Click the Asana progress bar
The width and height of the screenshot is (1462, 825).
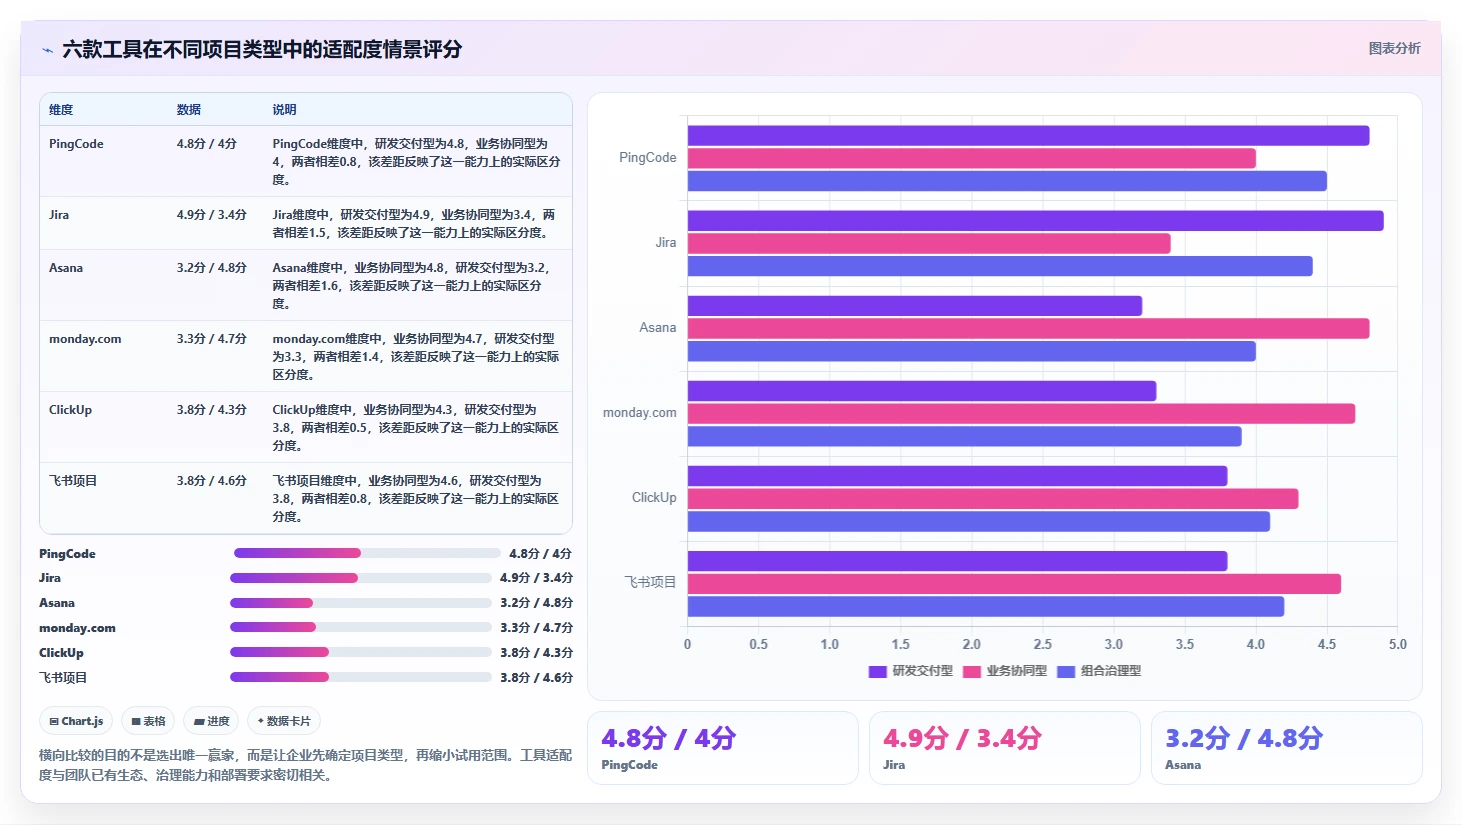pos(361,603)
